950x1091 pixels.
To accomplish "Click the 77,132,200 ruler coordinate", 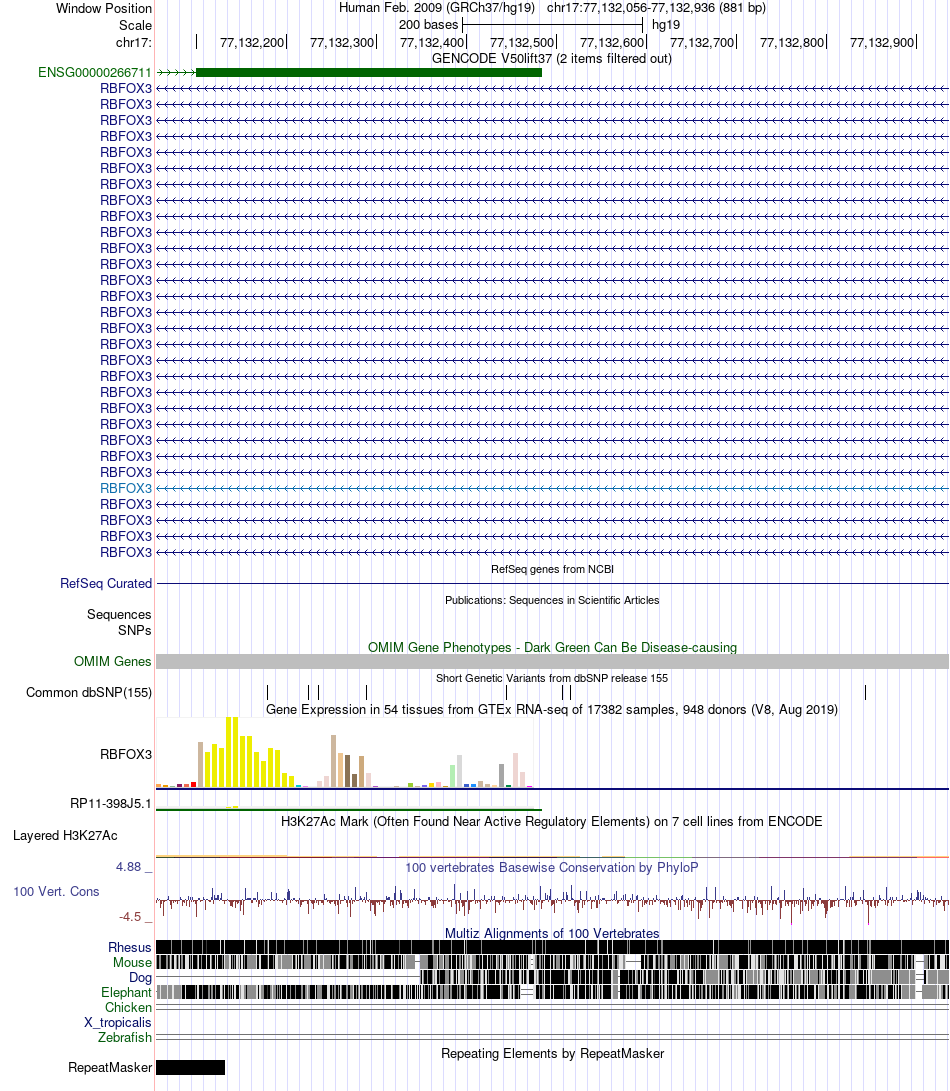I will 252,42.
